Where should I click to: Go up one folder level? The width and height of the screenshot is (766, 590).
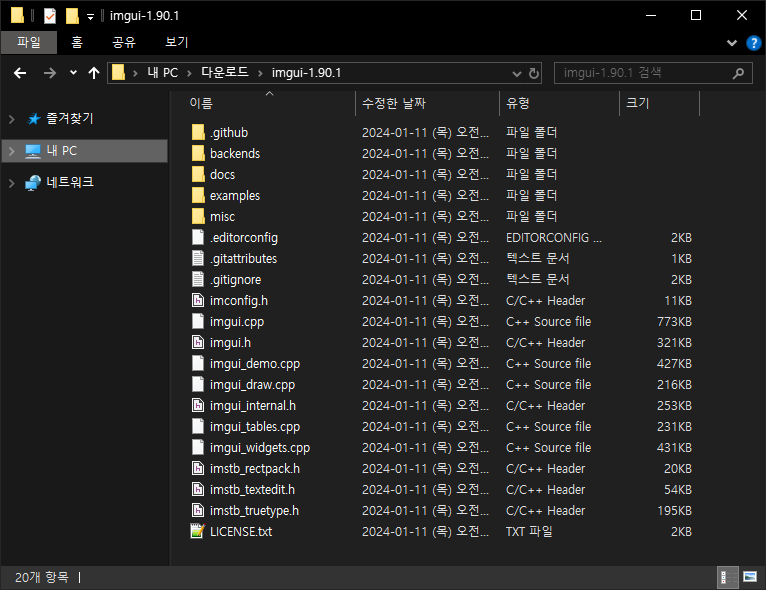[94, 73]
